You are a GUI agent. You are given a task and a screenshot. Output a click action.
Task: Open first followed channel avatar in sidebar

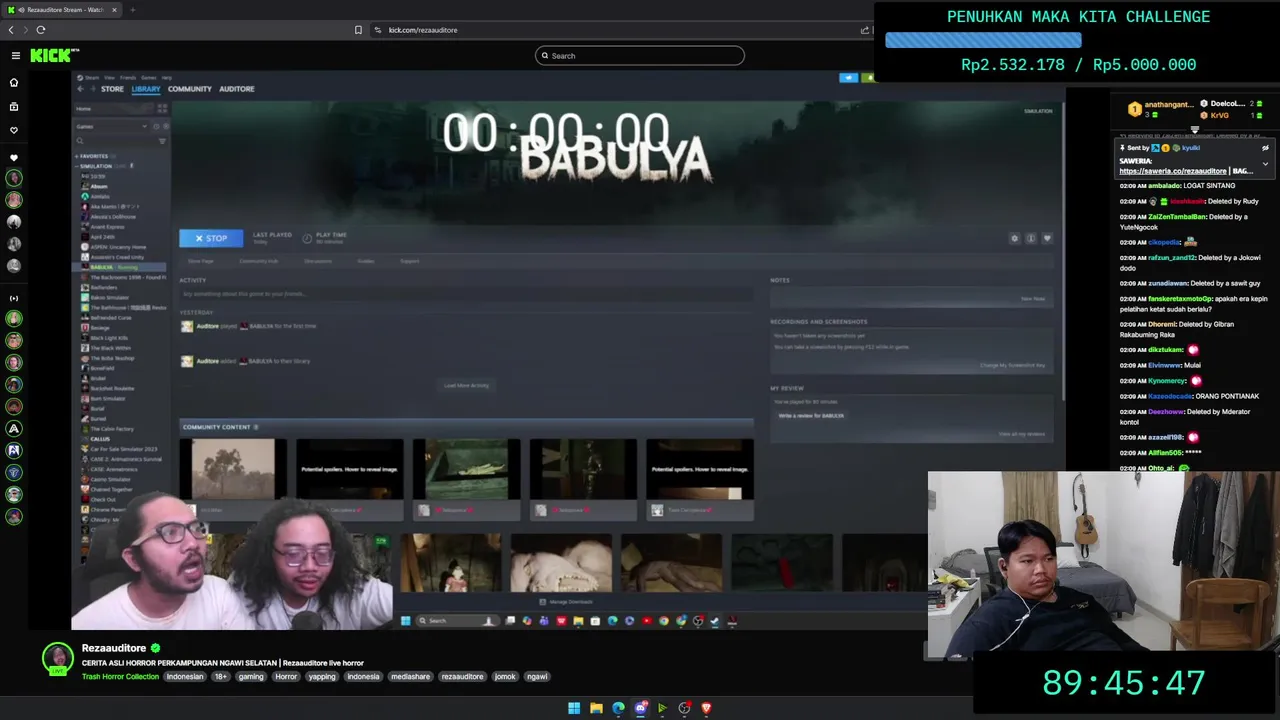point(14,178)
